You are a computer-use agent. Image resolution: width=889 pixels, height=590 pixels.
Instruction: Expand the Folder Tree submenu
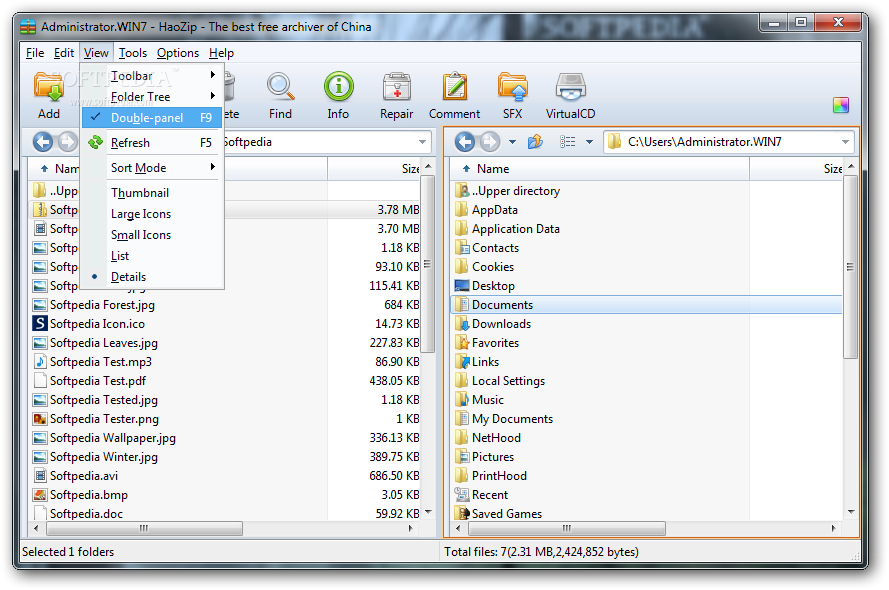(x=151, y=96)
